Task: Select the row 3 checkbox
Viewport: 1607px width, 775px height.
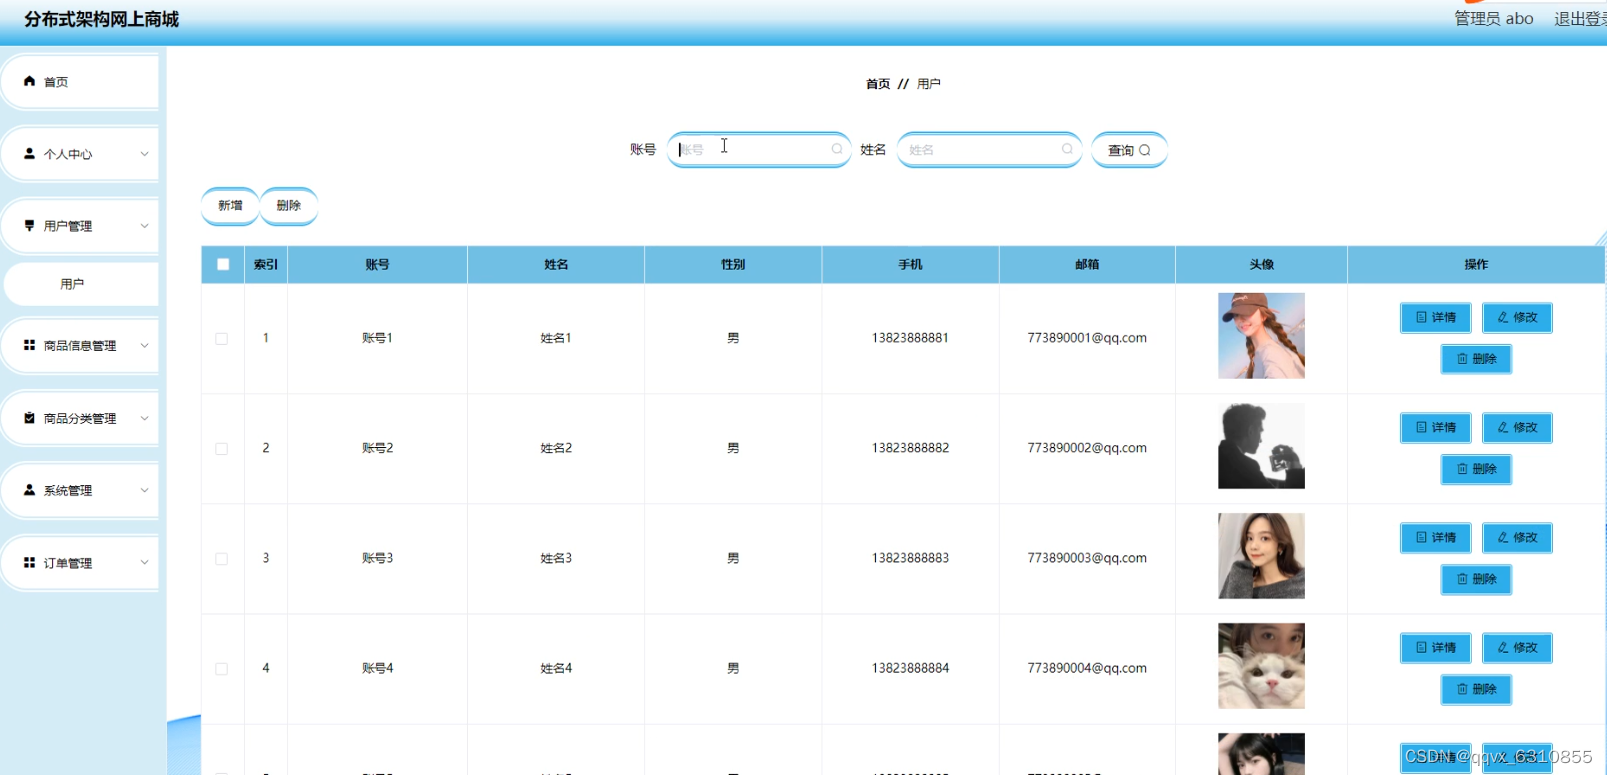Action: pyautogui.click(x=222, y=558)
